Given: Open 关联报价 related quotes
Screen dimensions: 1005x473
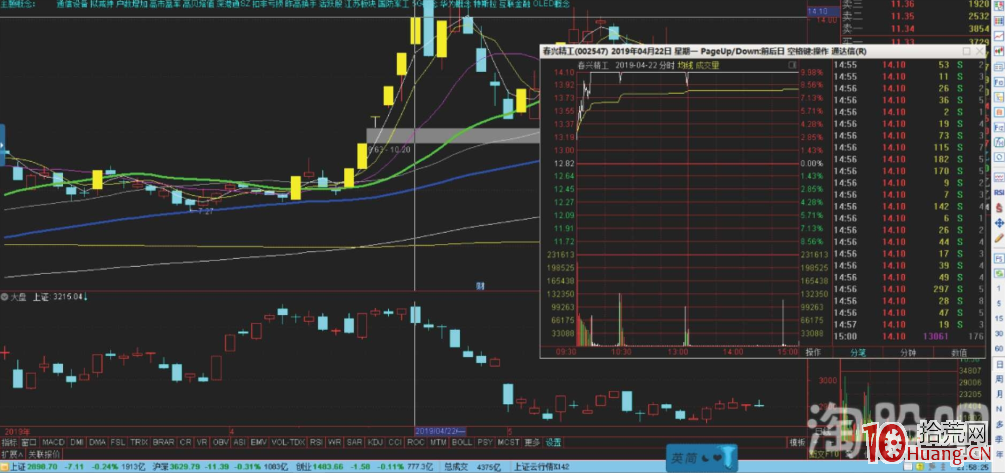Looking at the screenshot, I should point(44,452).
